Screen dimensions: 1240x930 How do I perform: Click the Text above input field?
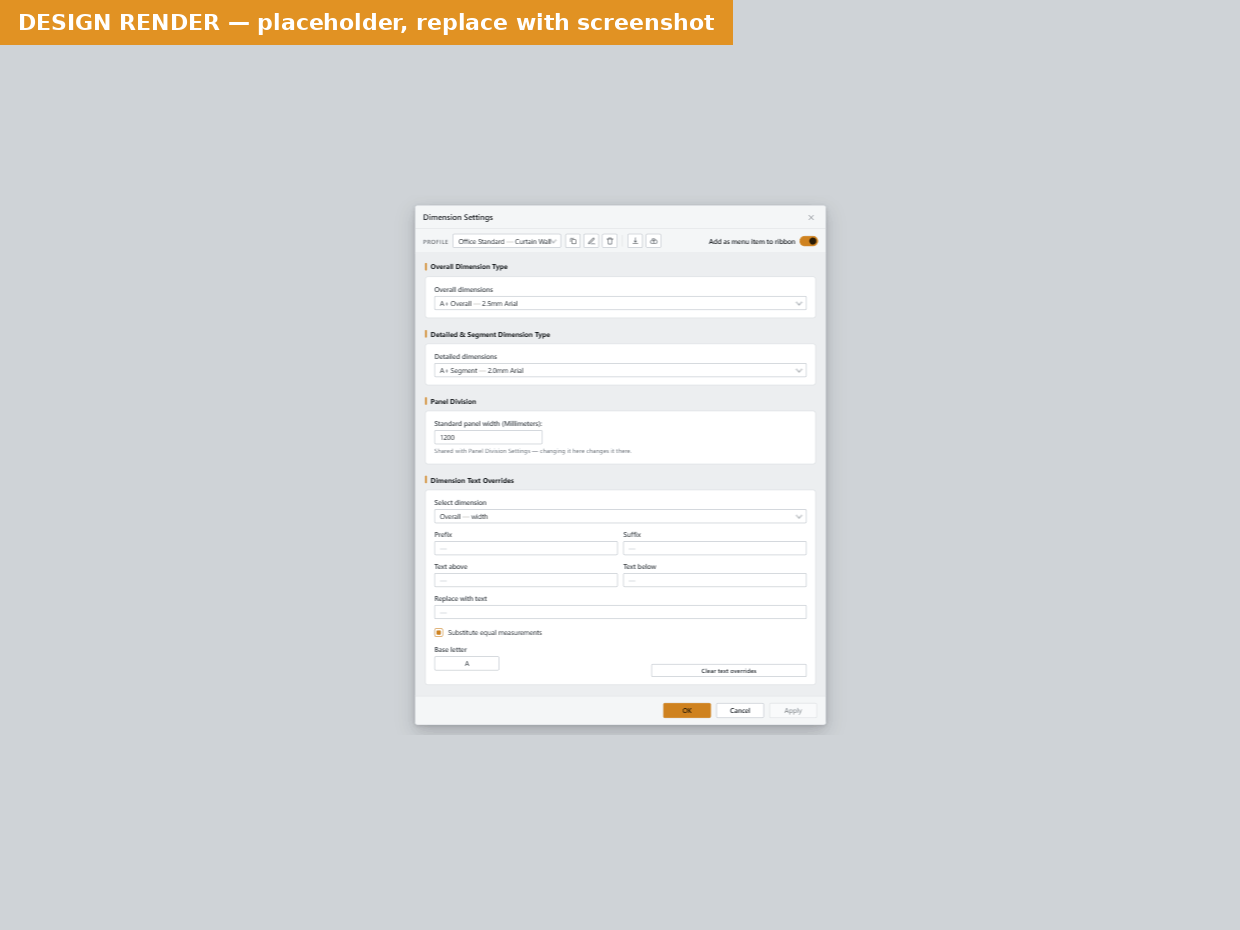point(526,580)
